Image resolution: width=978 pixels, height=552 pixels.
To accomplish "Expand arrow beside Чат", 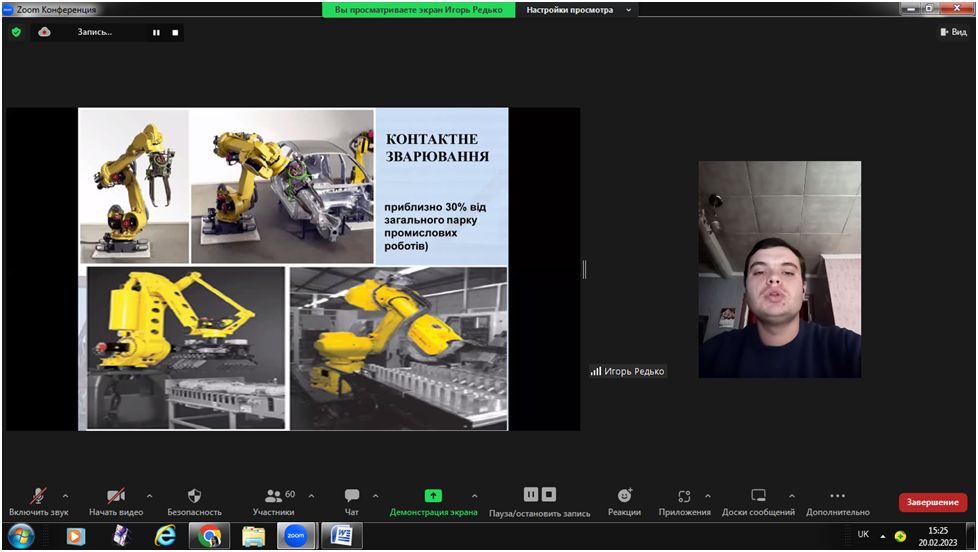I will click(375, 496).
